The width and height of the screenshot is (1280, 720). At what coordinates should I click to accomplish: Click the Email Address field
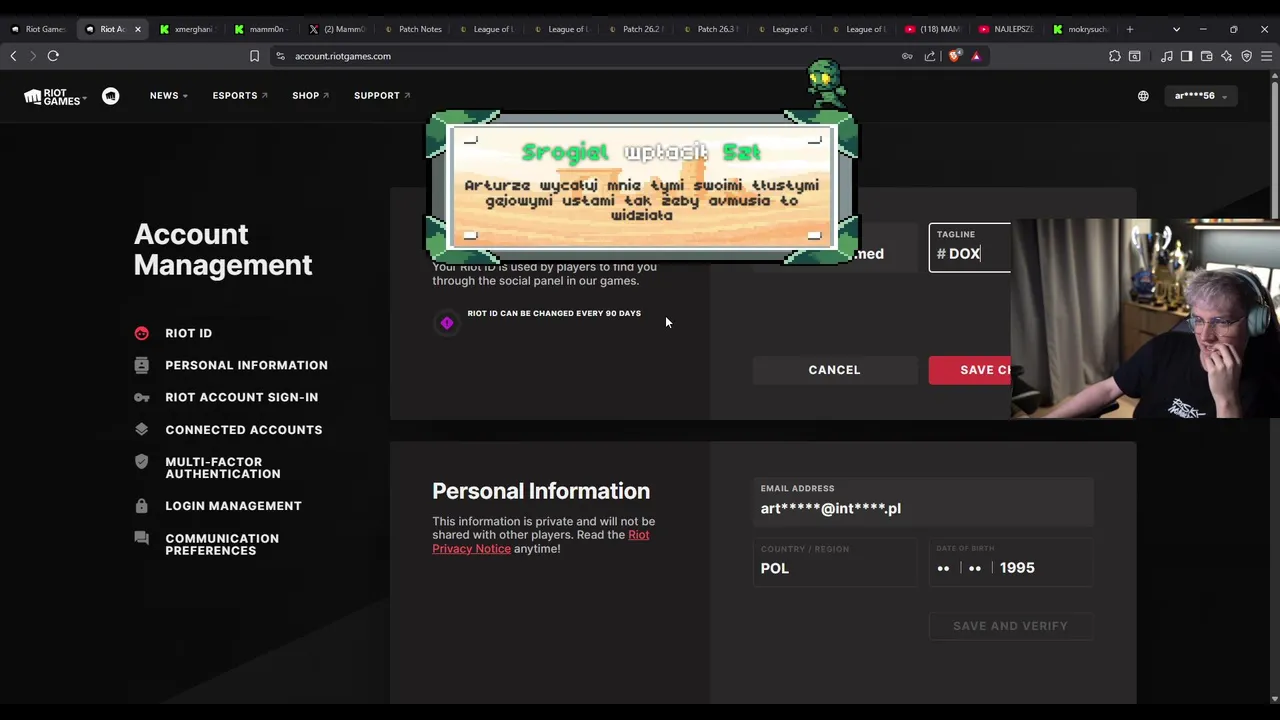(x=923, y=502)
